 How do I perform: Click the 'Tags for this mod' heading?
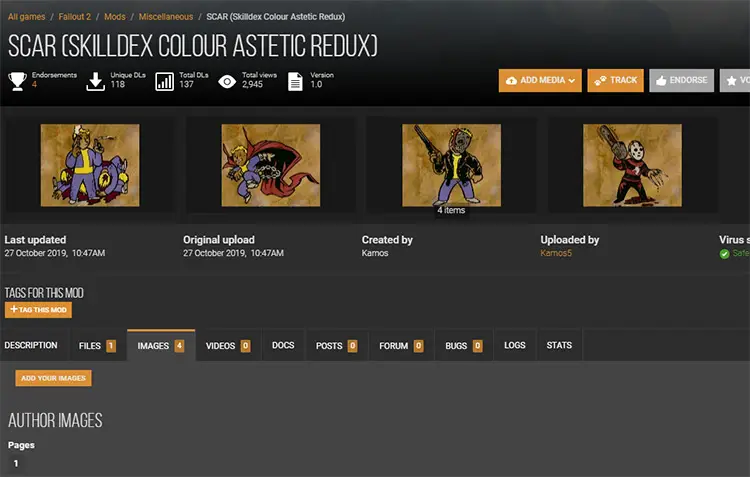44,293
